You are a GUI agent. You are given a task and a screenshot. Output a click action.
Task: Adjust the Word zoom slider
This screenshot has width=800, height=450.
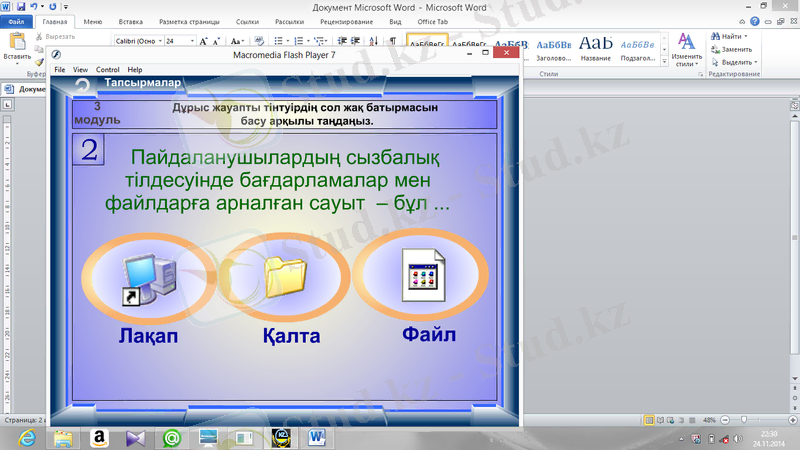click(x=742, y=419)
